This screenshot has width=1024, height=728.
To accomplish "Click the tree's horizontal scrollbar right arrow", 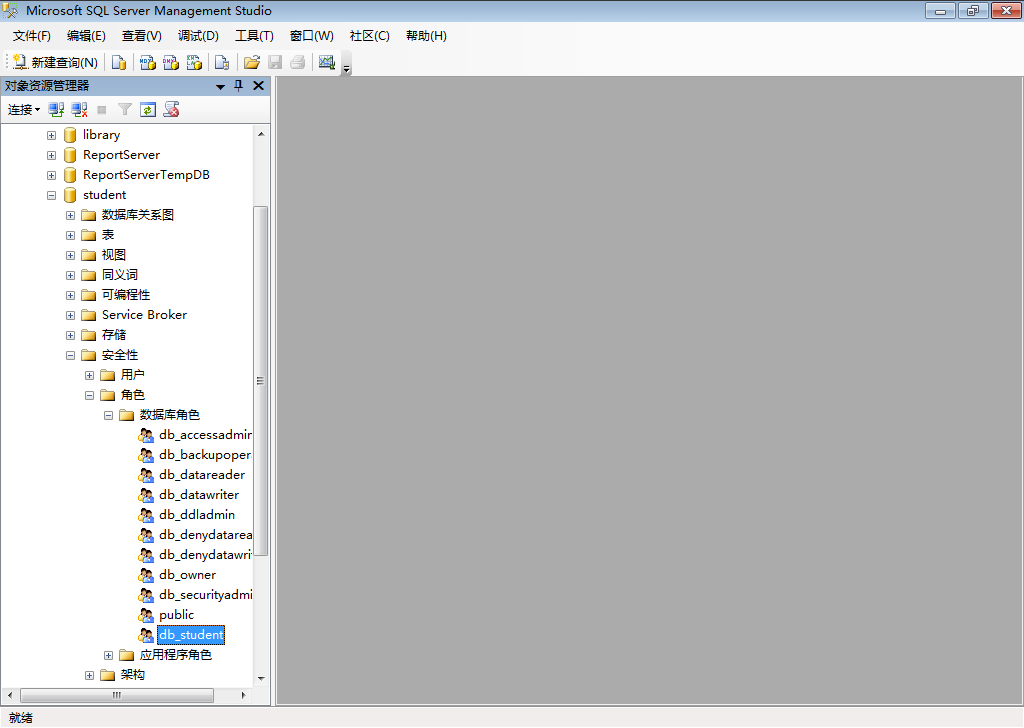I will pyautogui.click(x=244, y=695).
